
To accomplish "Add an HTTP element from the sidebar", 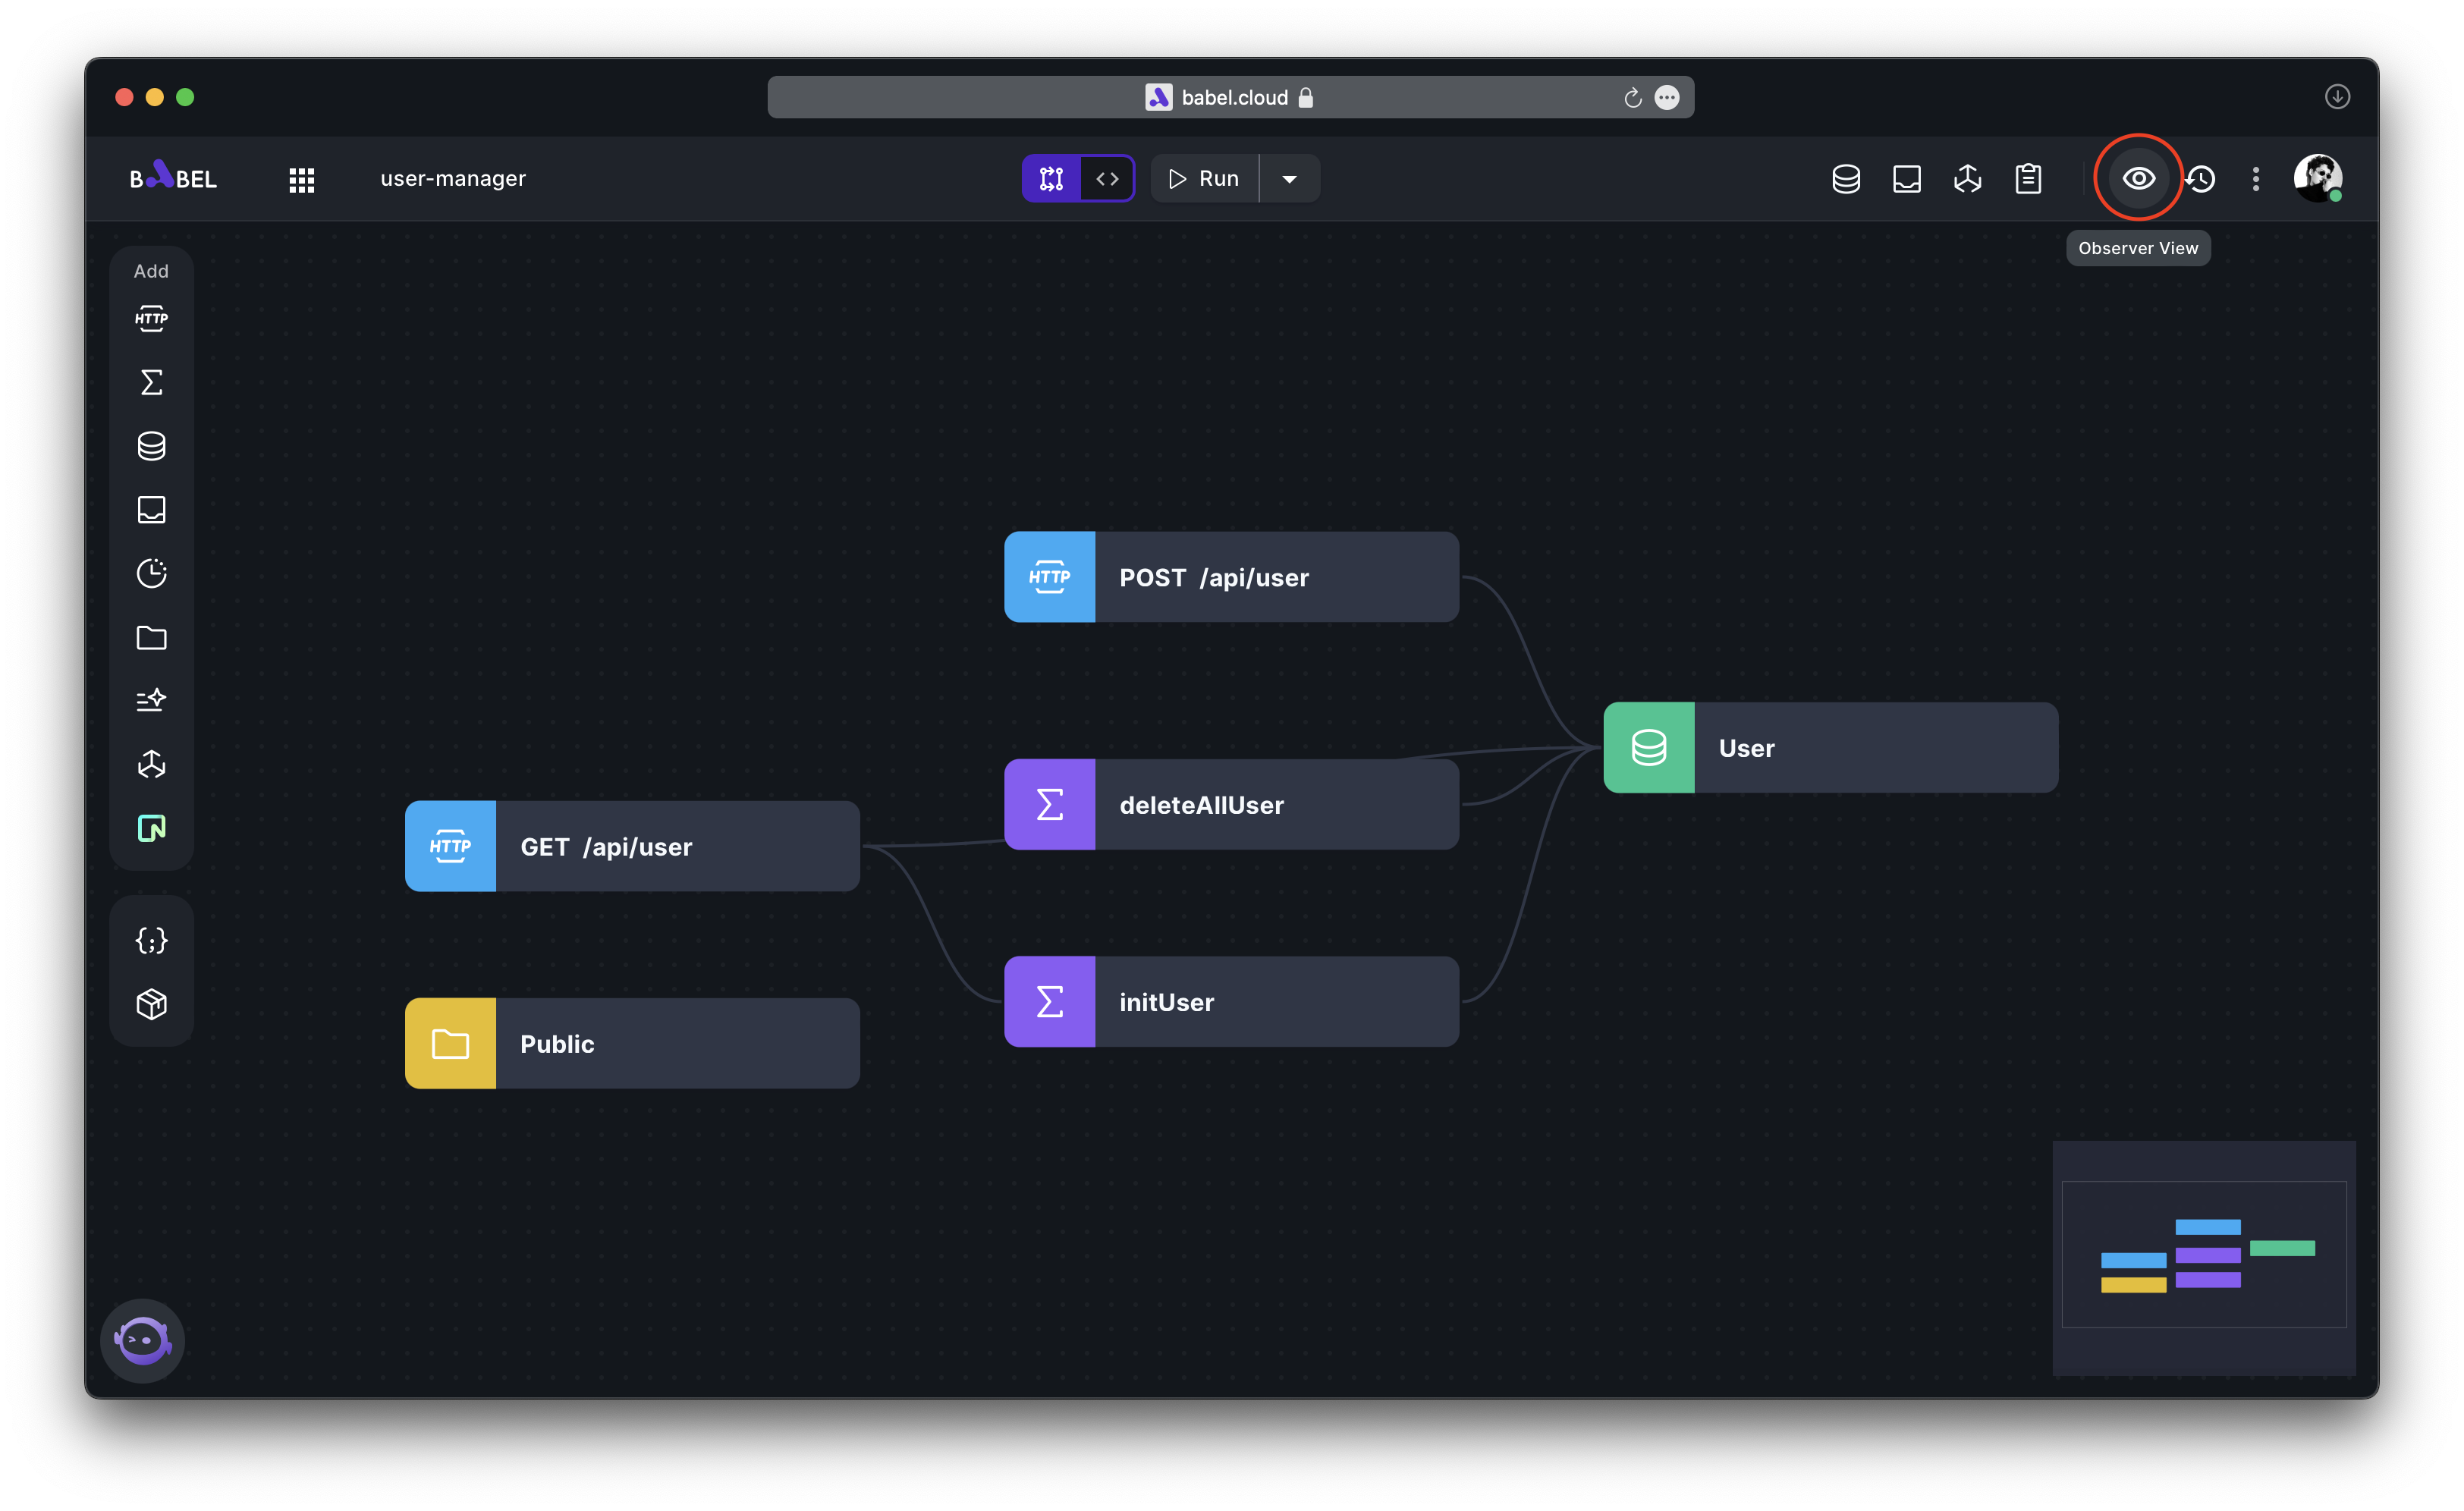I will (151, 319).
